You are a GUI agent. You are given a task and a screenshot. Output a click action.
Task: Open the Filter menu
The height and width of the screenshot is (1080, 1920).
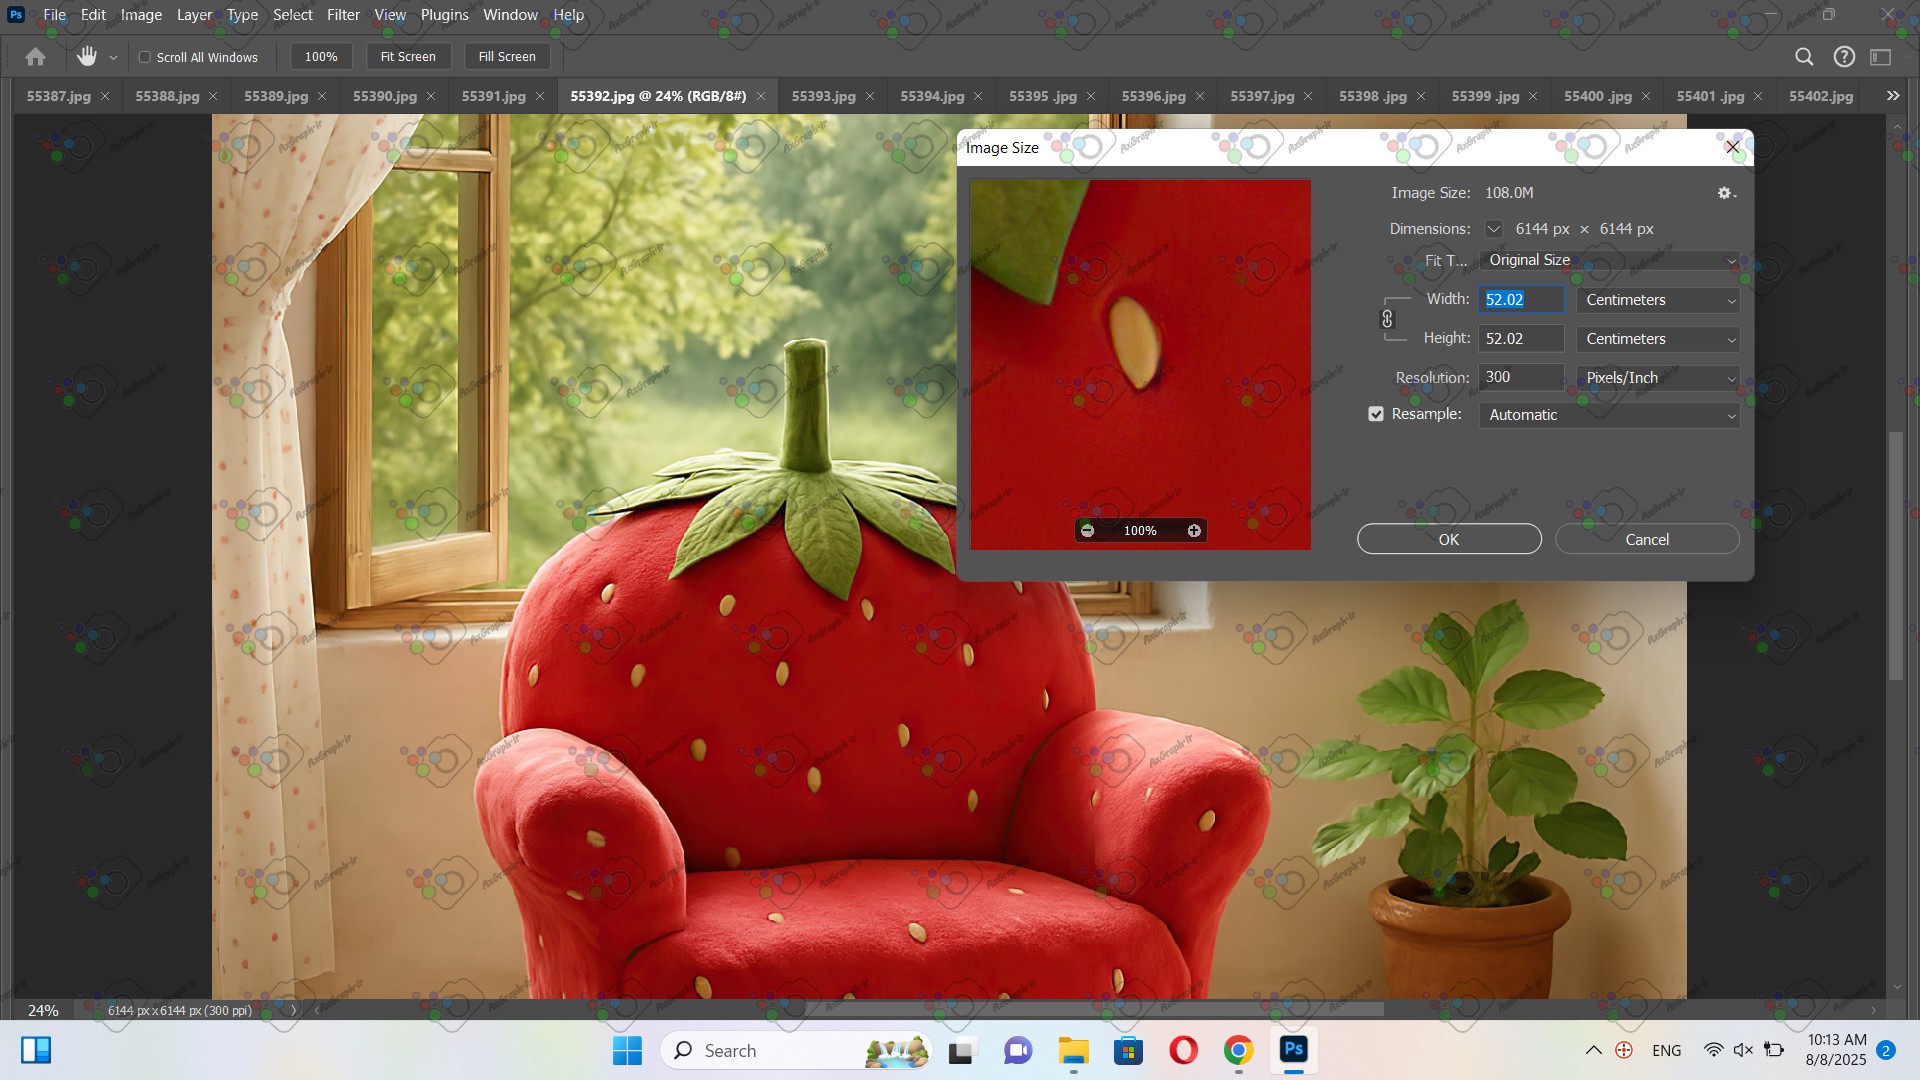(342, 15)
